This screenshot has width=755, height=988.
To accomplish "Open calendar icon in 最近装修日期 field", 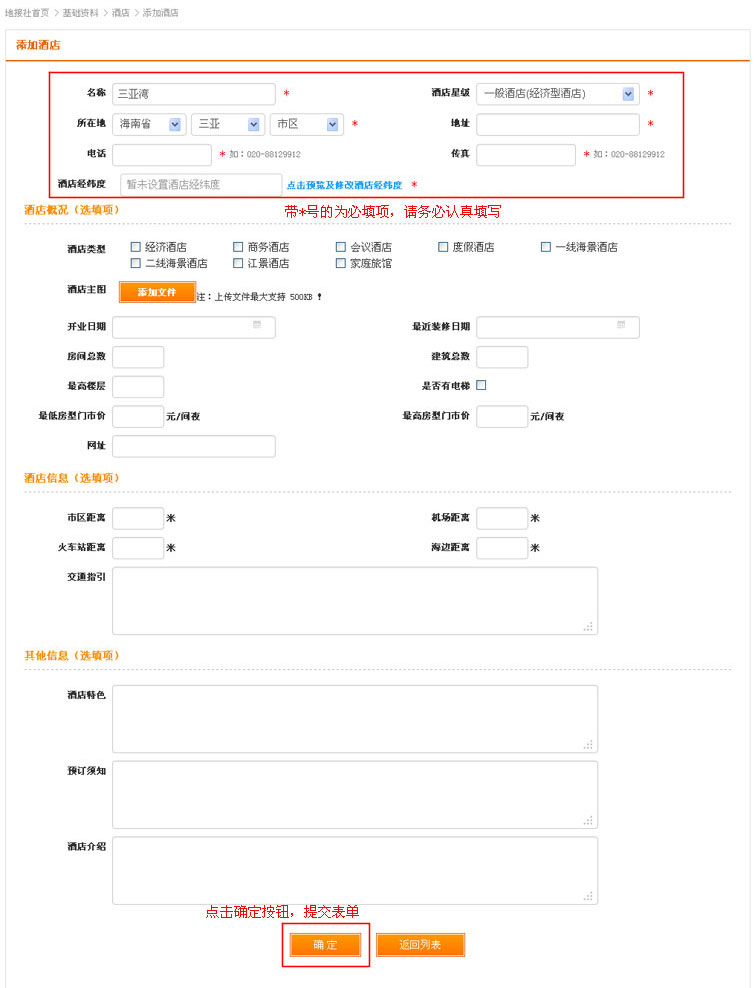I will point(621,325).
